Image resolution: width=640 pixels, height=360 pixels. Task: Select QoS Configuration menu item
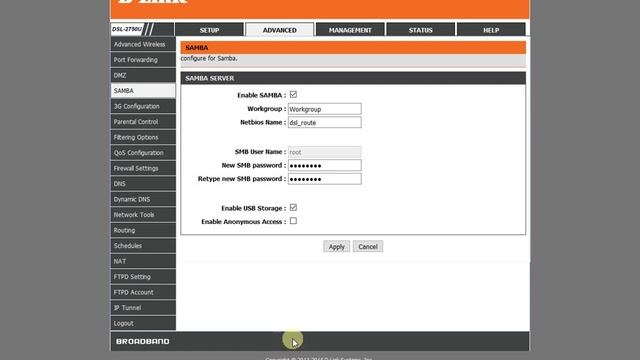point(143,153)
